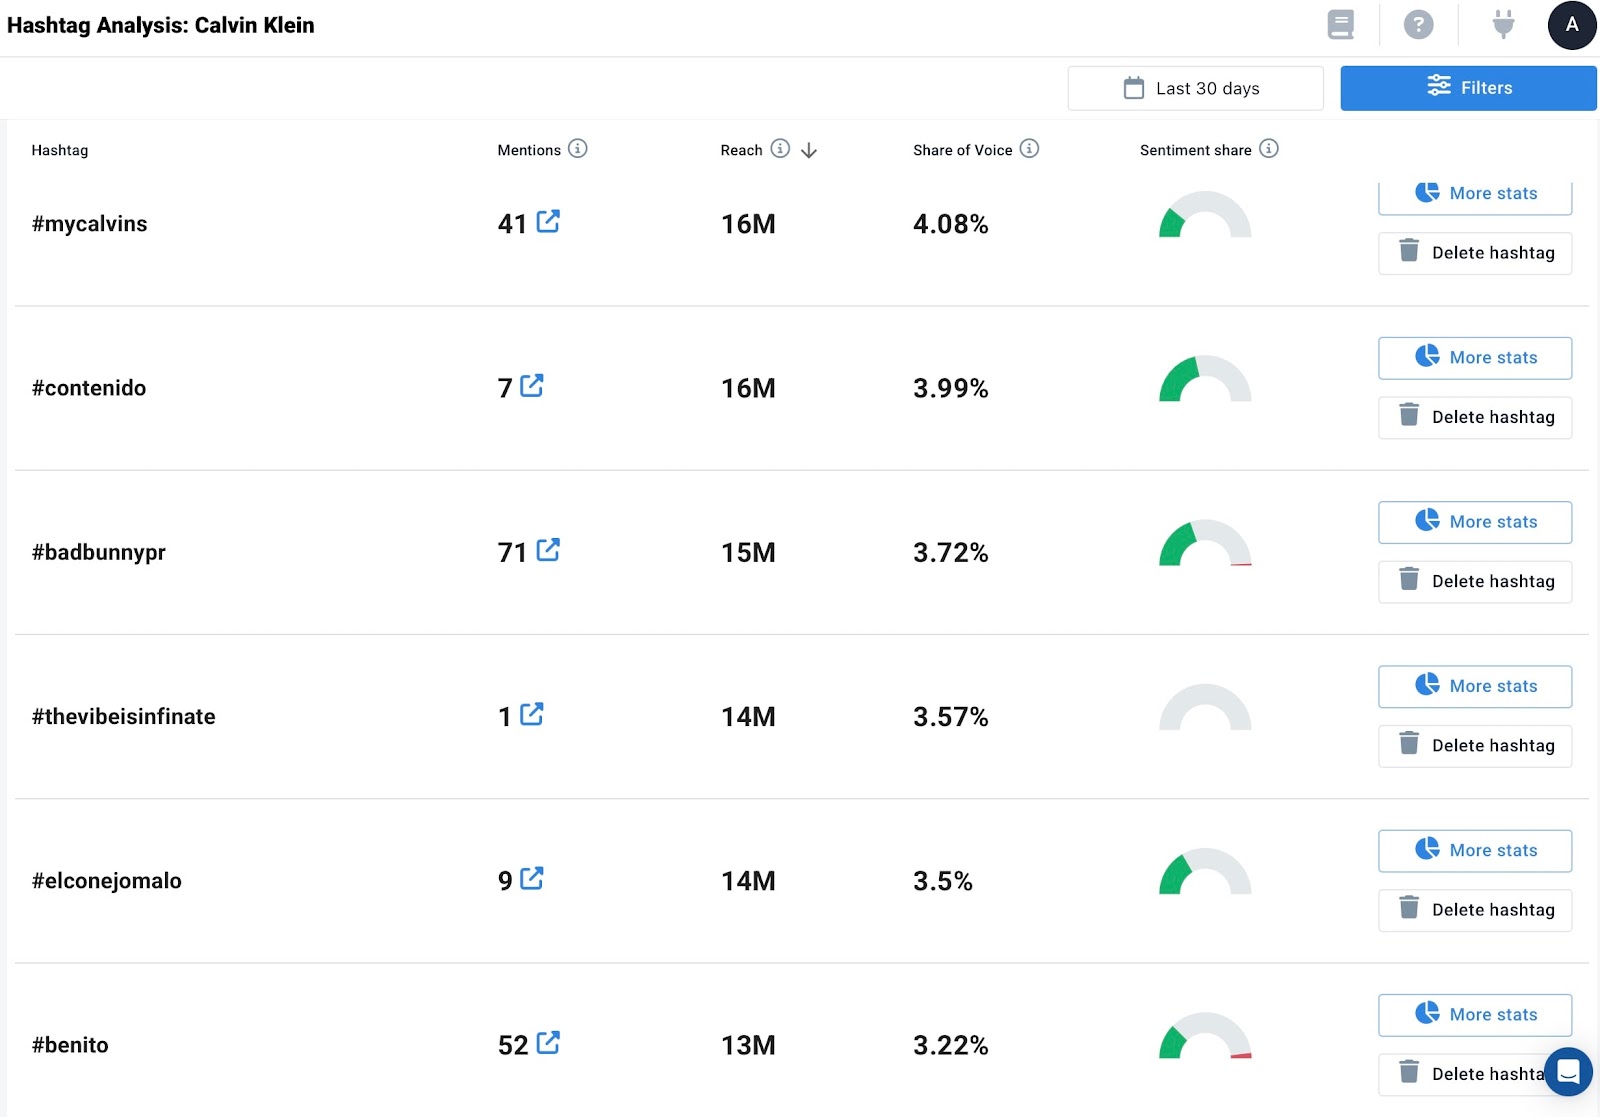Delete hashtag #elconejomalo

(1475, 910)
